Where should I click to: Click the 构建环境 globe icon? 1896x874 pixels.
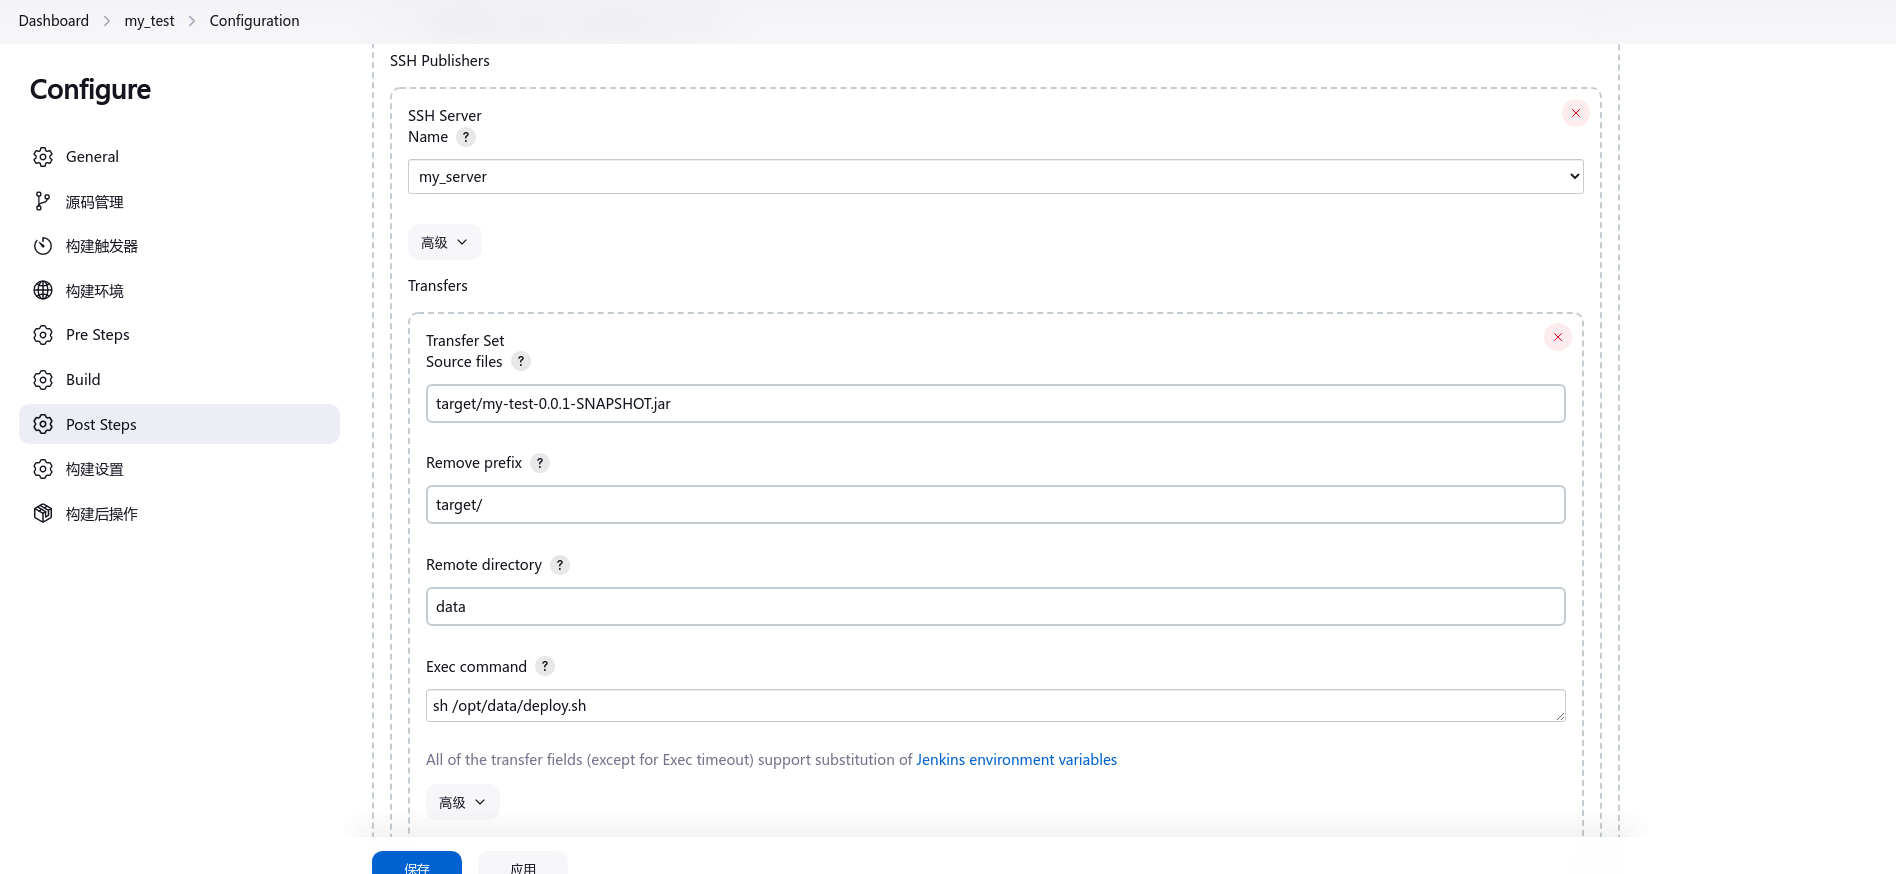click(x=43, y=291)
